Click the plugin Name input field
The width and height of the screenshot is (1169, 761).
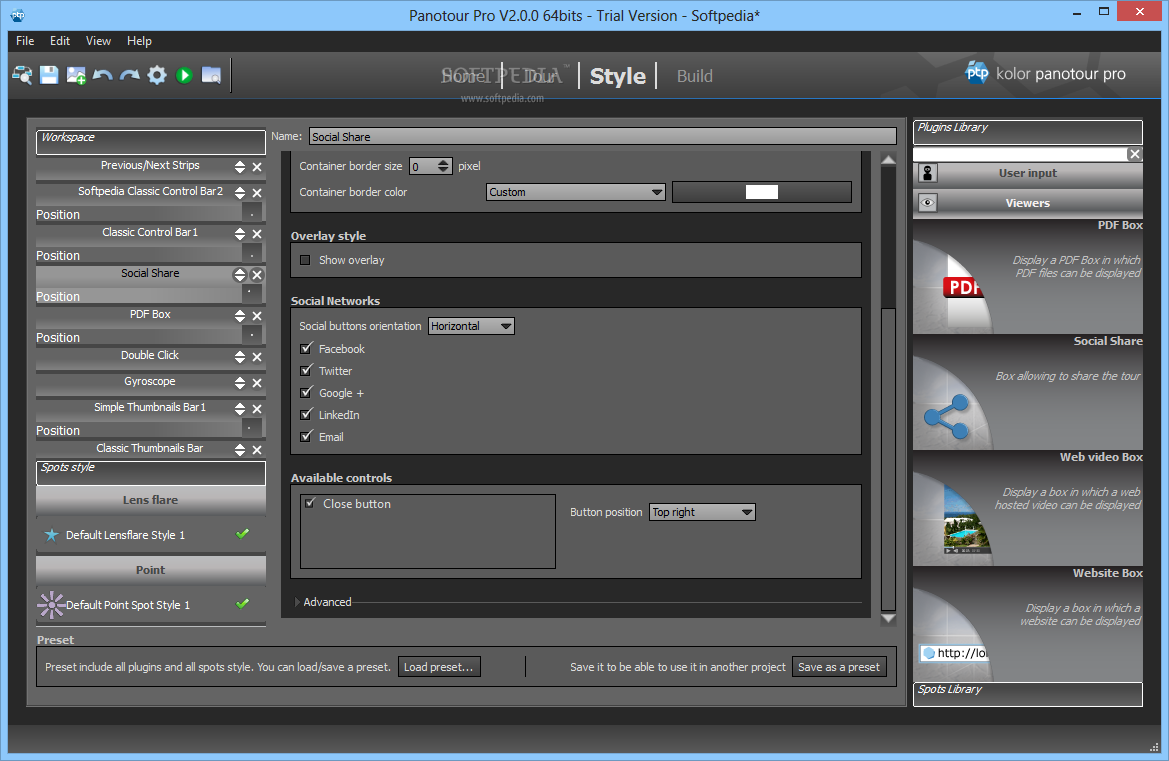coord(602,136)
